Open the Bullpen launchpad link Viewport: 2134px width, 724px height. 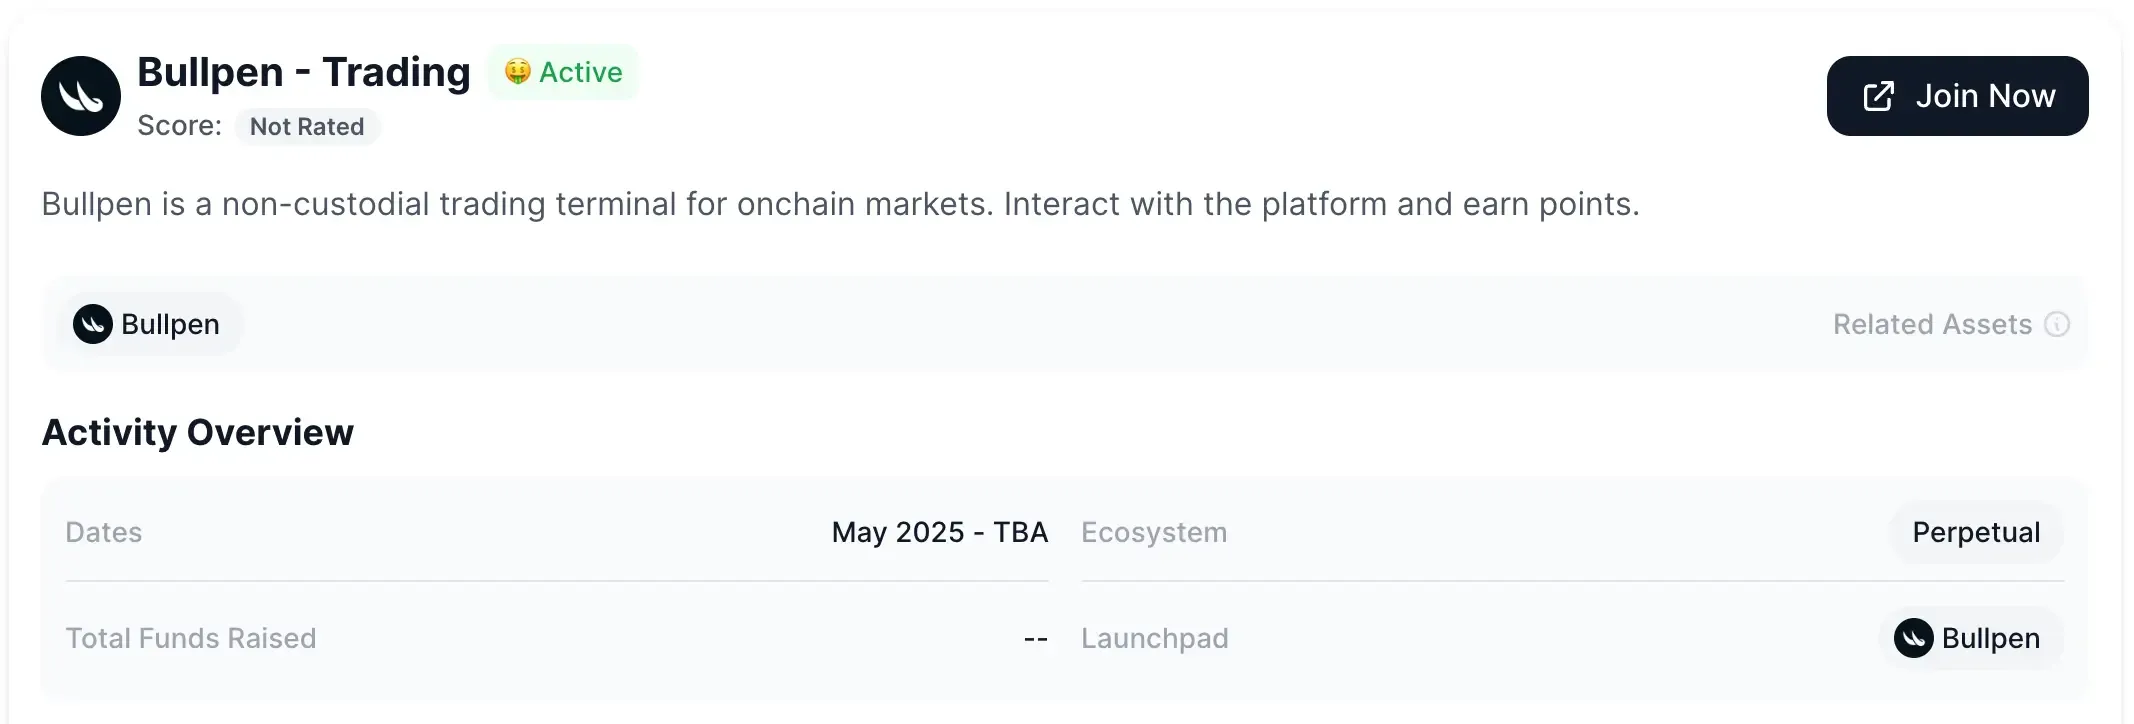coord(1972,638)
